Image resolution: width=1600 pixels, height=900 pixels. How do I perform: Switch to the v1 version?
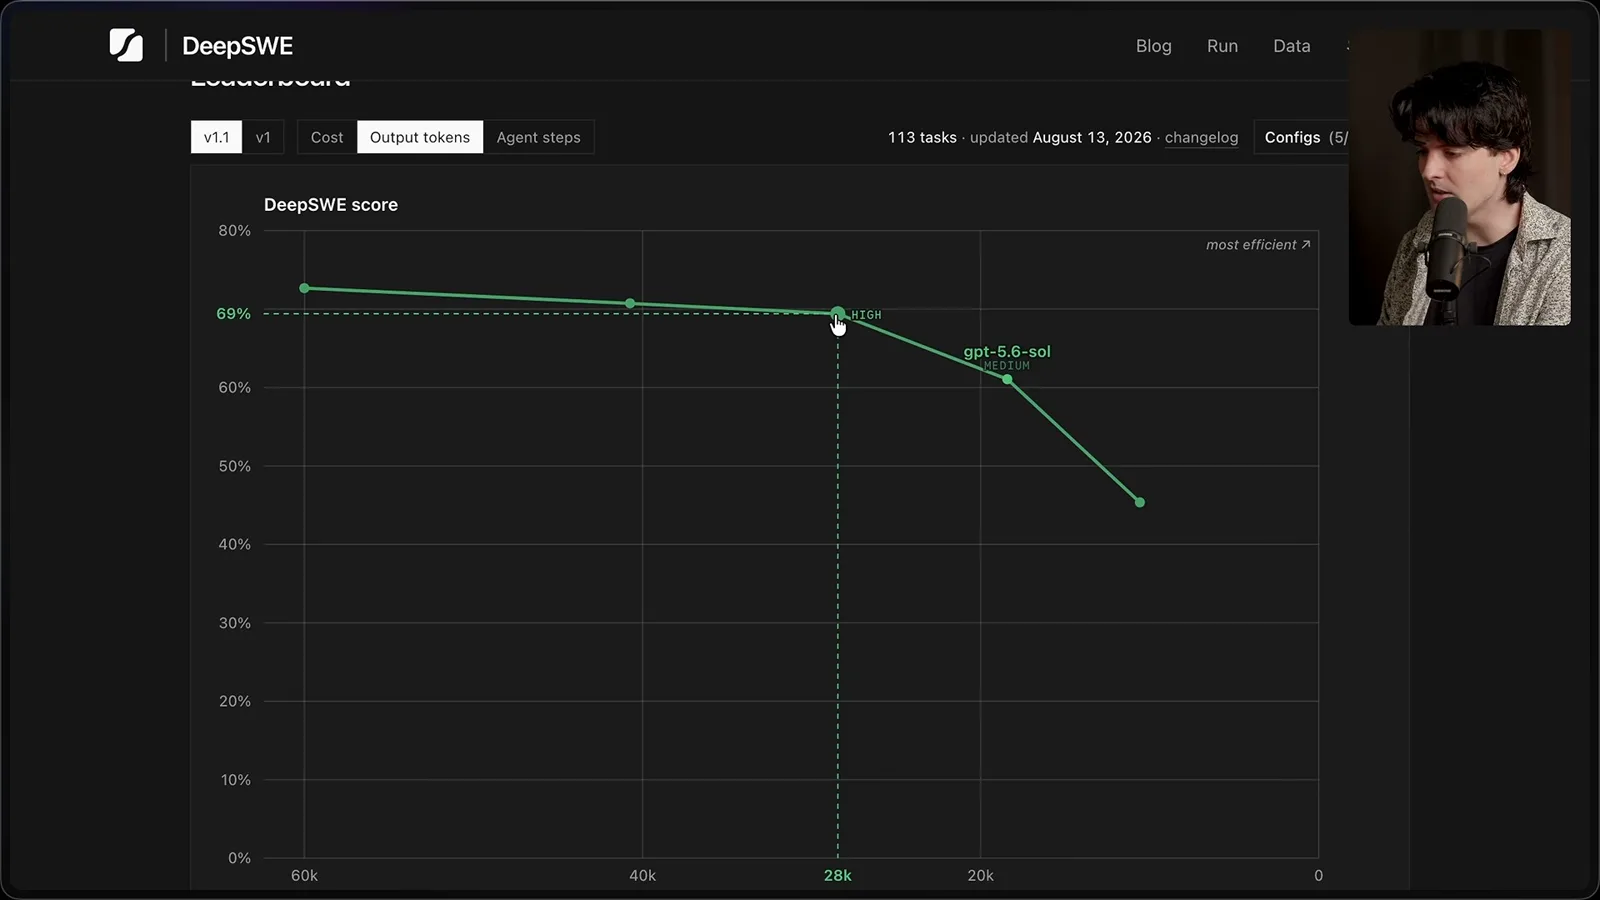click(263, 137)
